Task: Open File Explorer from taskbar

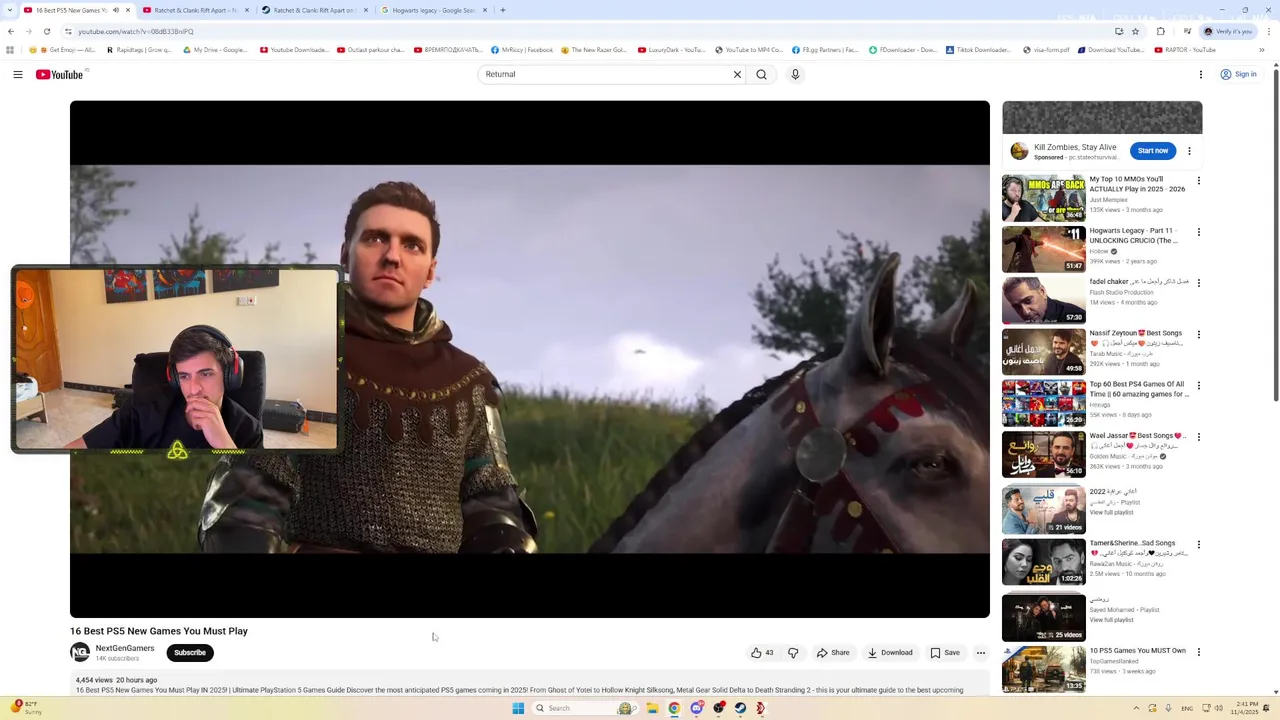Action: (x=652, y=708)
